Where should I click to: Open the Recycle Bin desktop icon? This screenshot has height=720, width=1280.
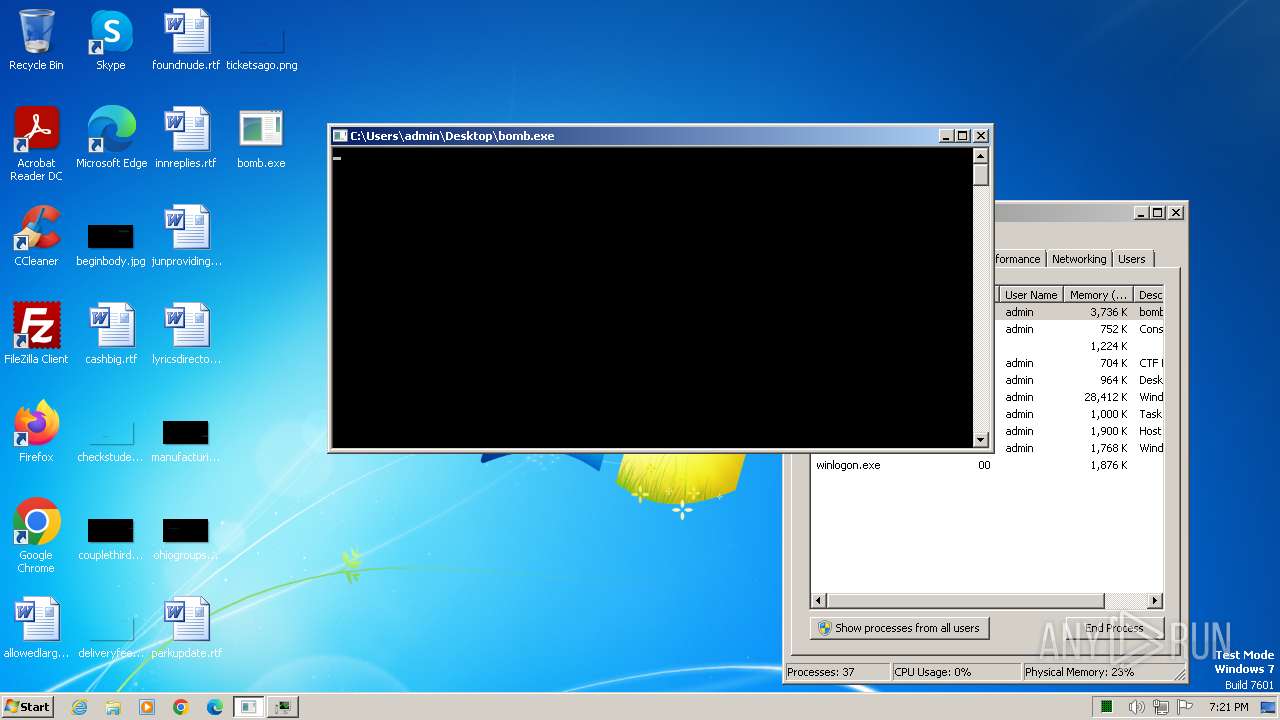[x=36, y=40]
